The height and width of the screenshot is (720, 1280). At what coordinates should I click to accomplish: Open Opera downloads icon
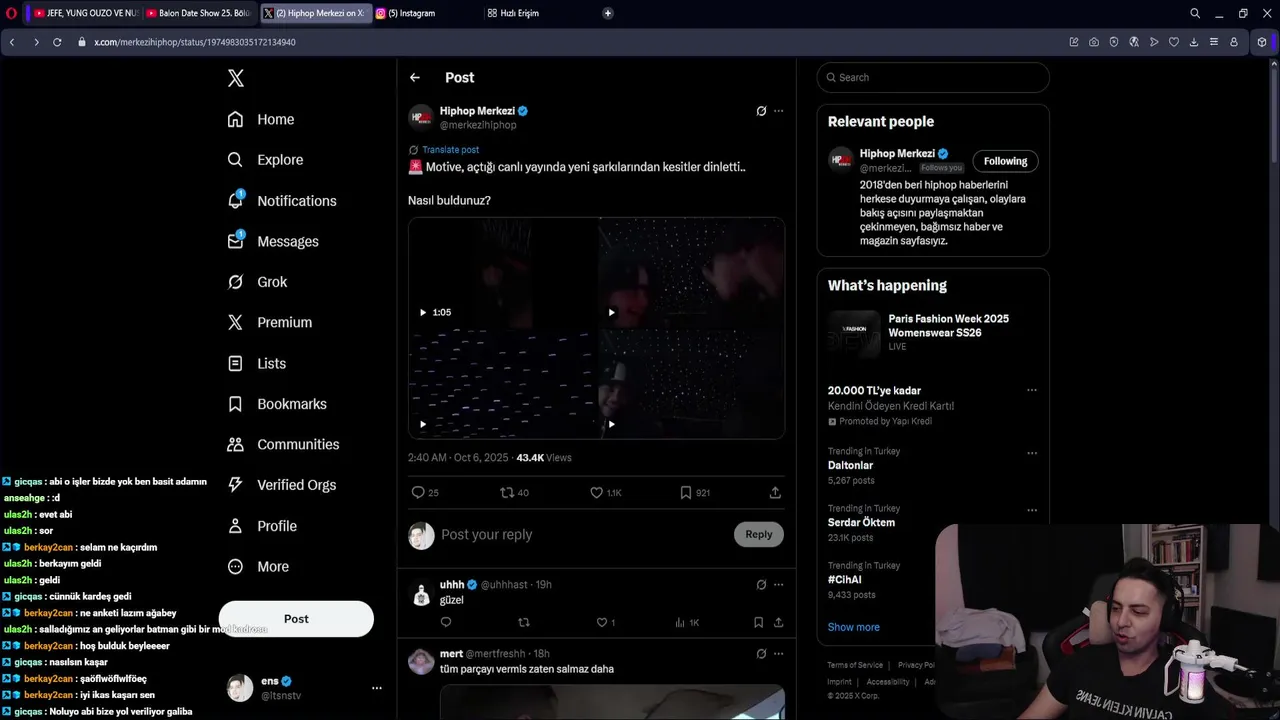click(1194, 42)
